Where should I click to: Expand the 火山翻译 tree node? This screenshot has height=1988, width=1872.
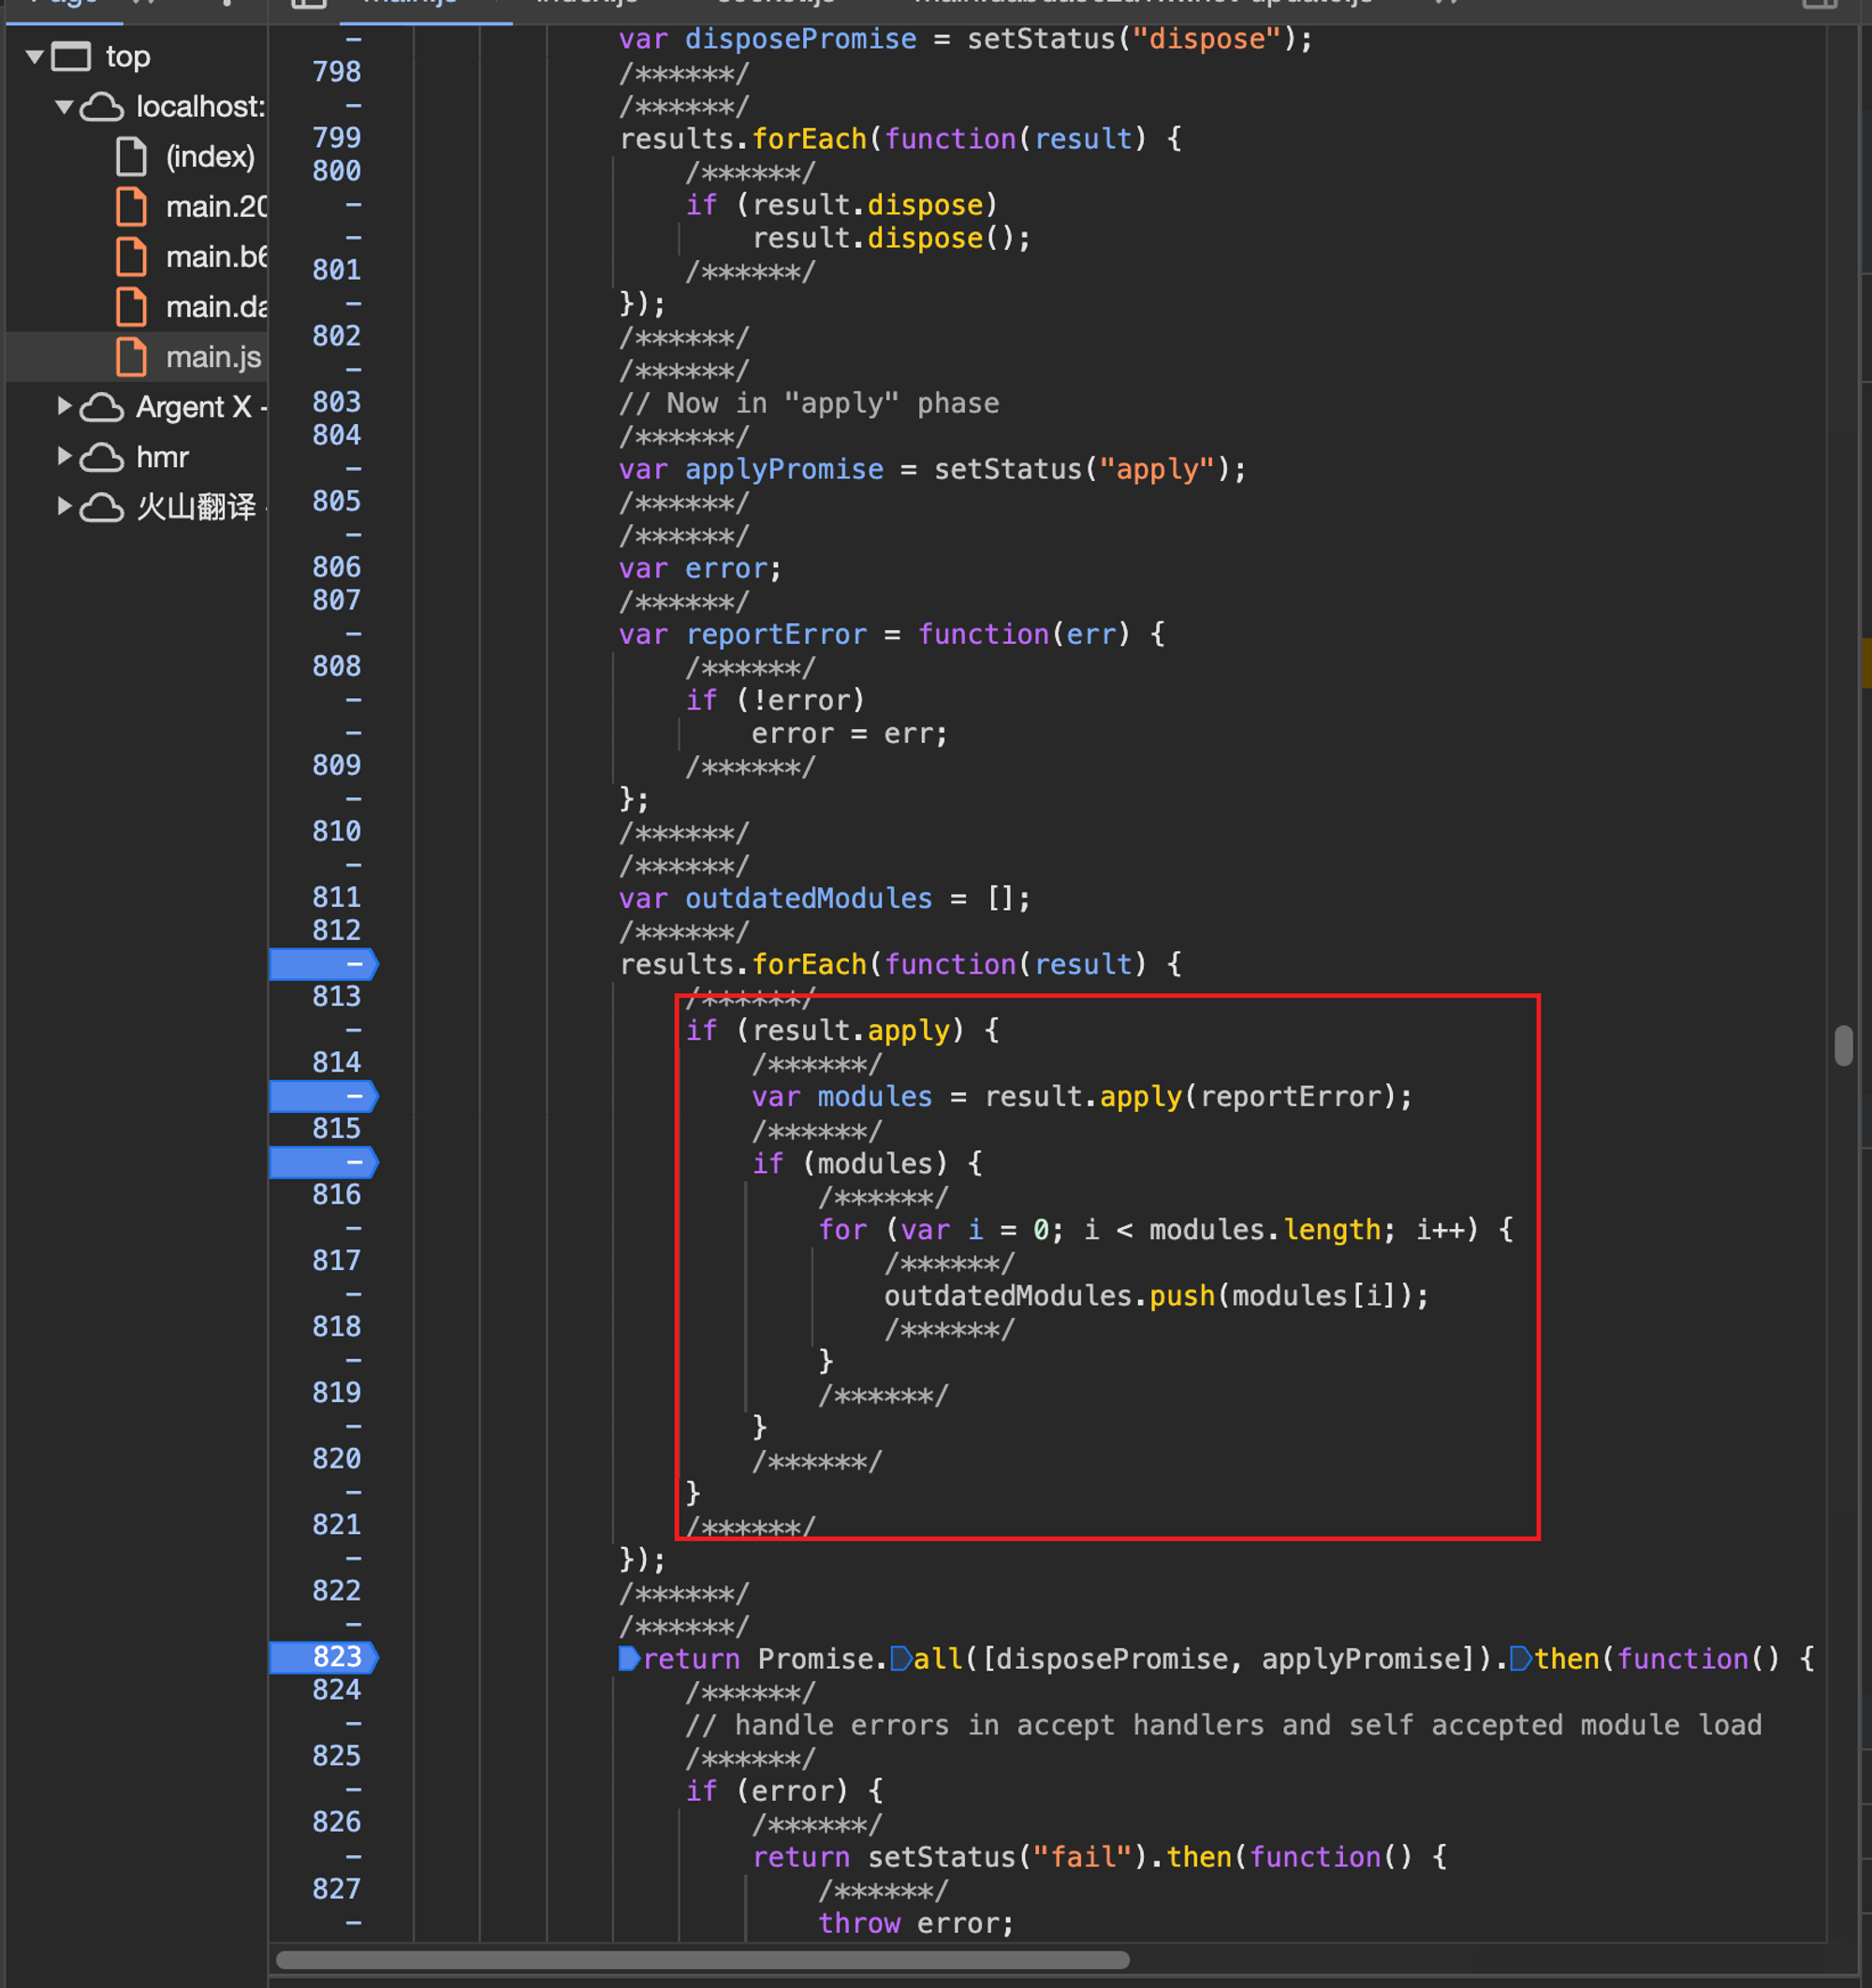(64, 506)
